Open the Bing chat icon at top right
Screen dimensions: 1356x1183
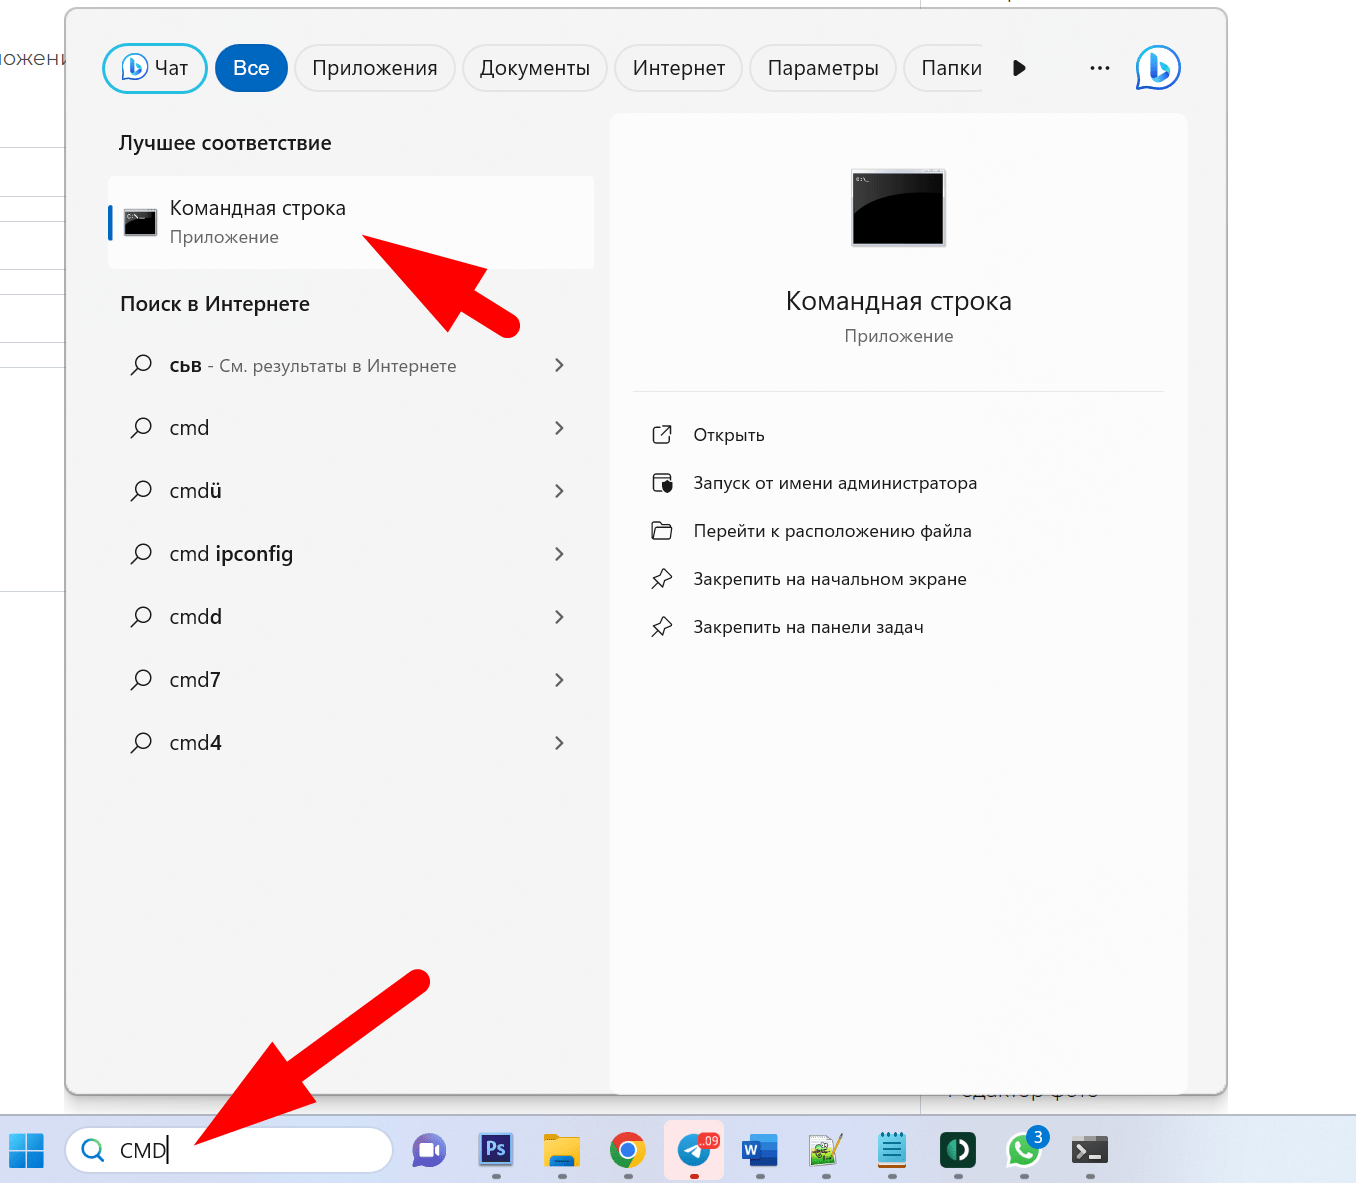point(1158,68)
